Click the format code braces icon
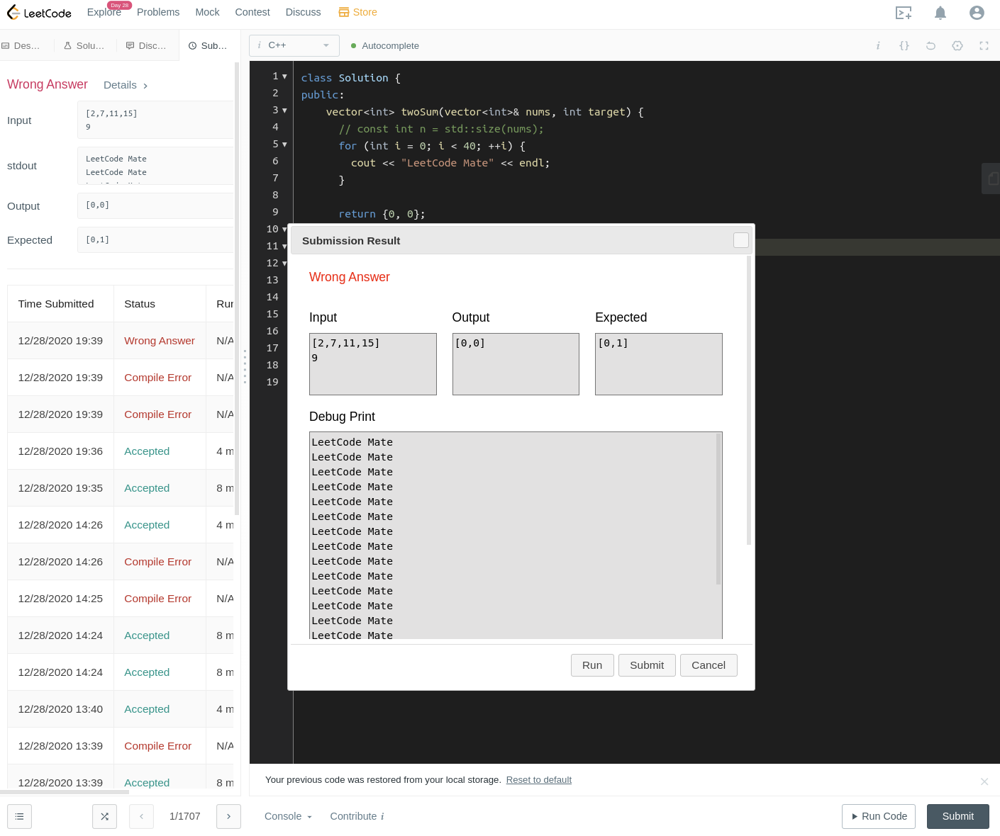 click(904, 46)
